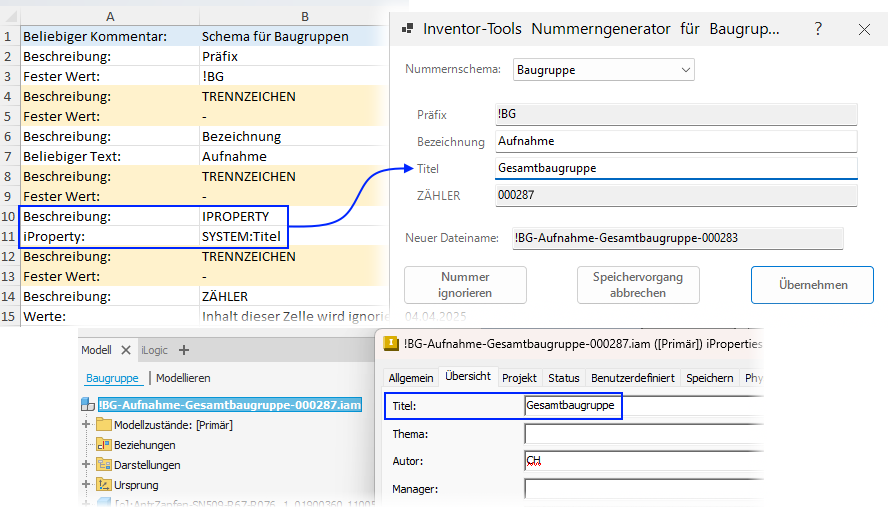Select cell 'Bezeichnung' in row 6
Screen dimensions: 889x511
294,136
